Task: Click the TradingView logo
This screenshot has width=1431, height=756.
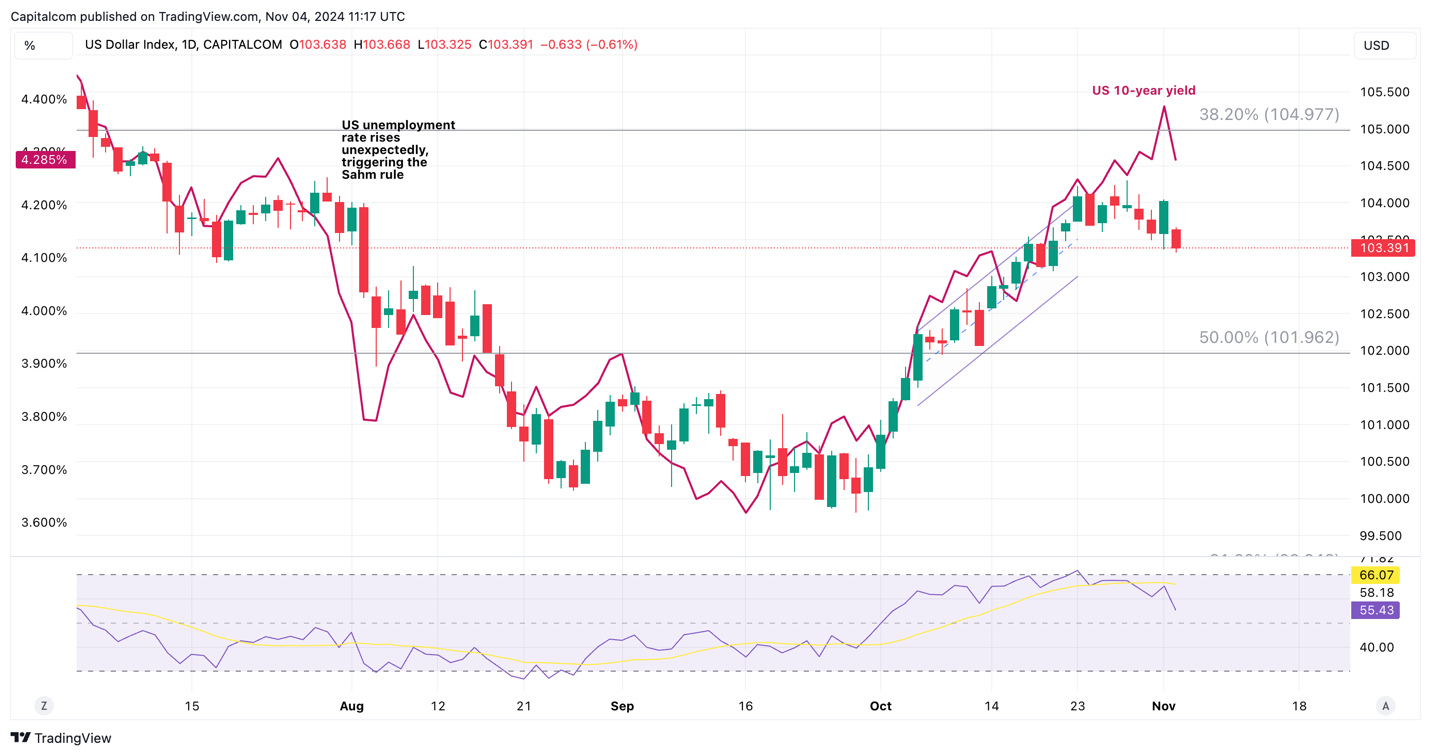Action: point(61,738)
